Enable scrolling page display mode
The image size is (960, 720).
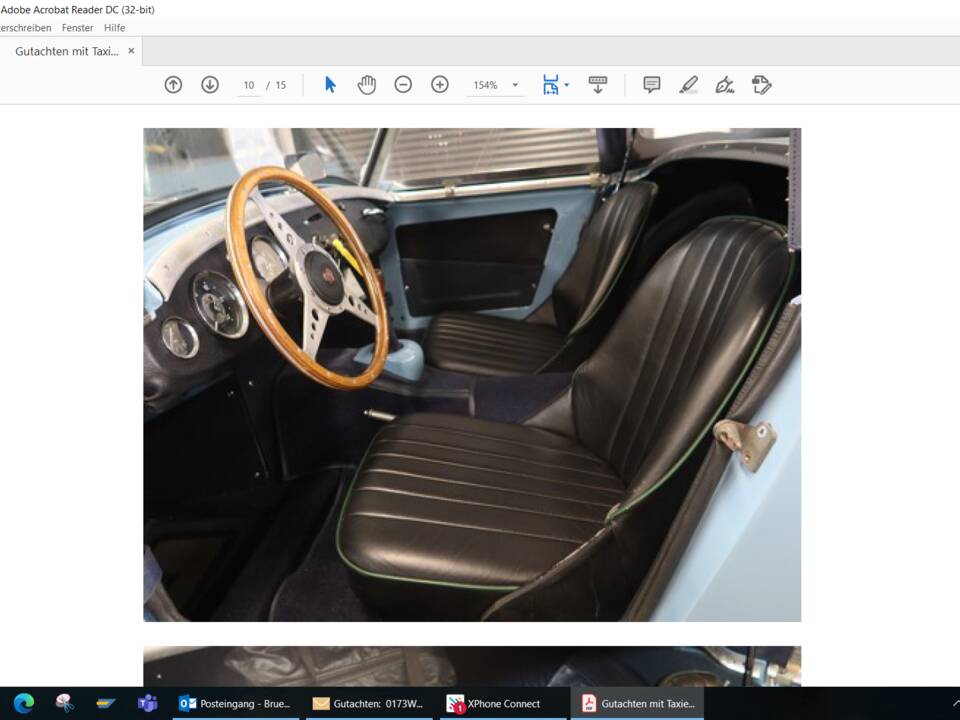coord(597,85)
